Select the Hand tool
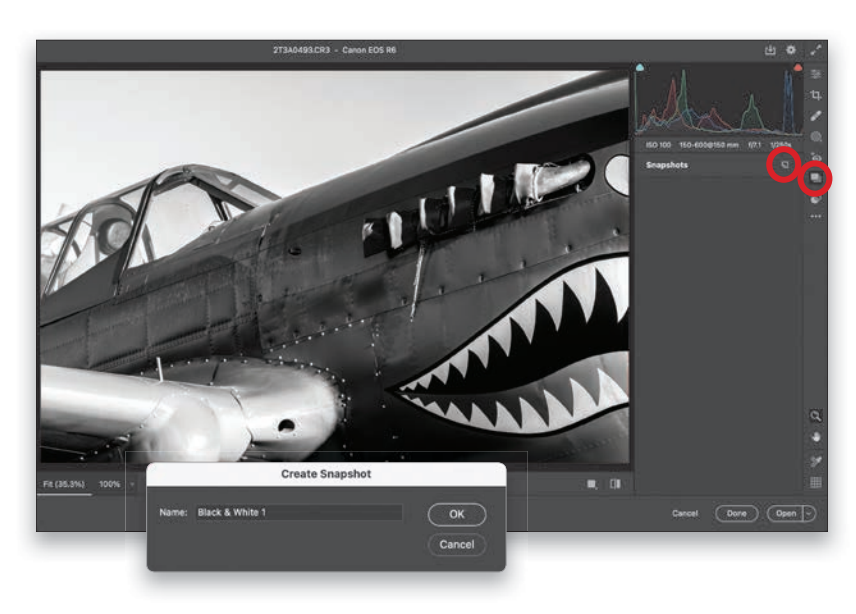This screenshot has width=856, height=614. click(x=816, y=438)
